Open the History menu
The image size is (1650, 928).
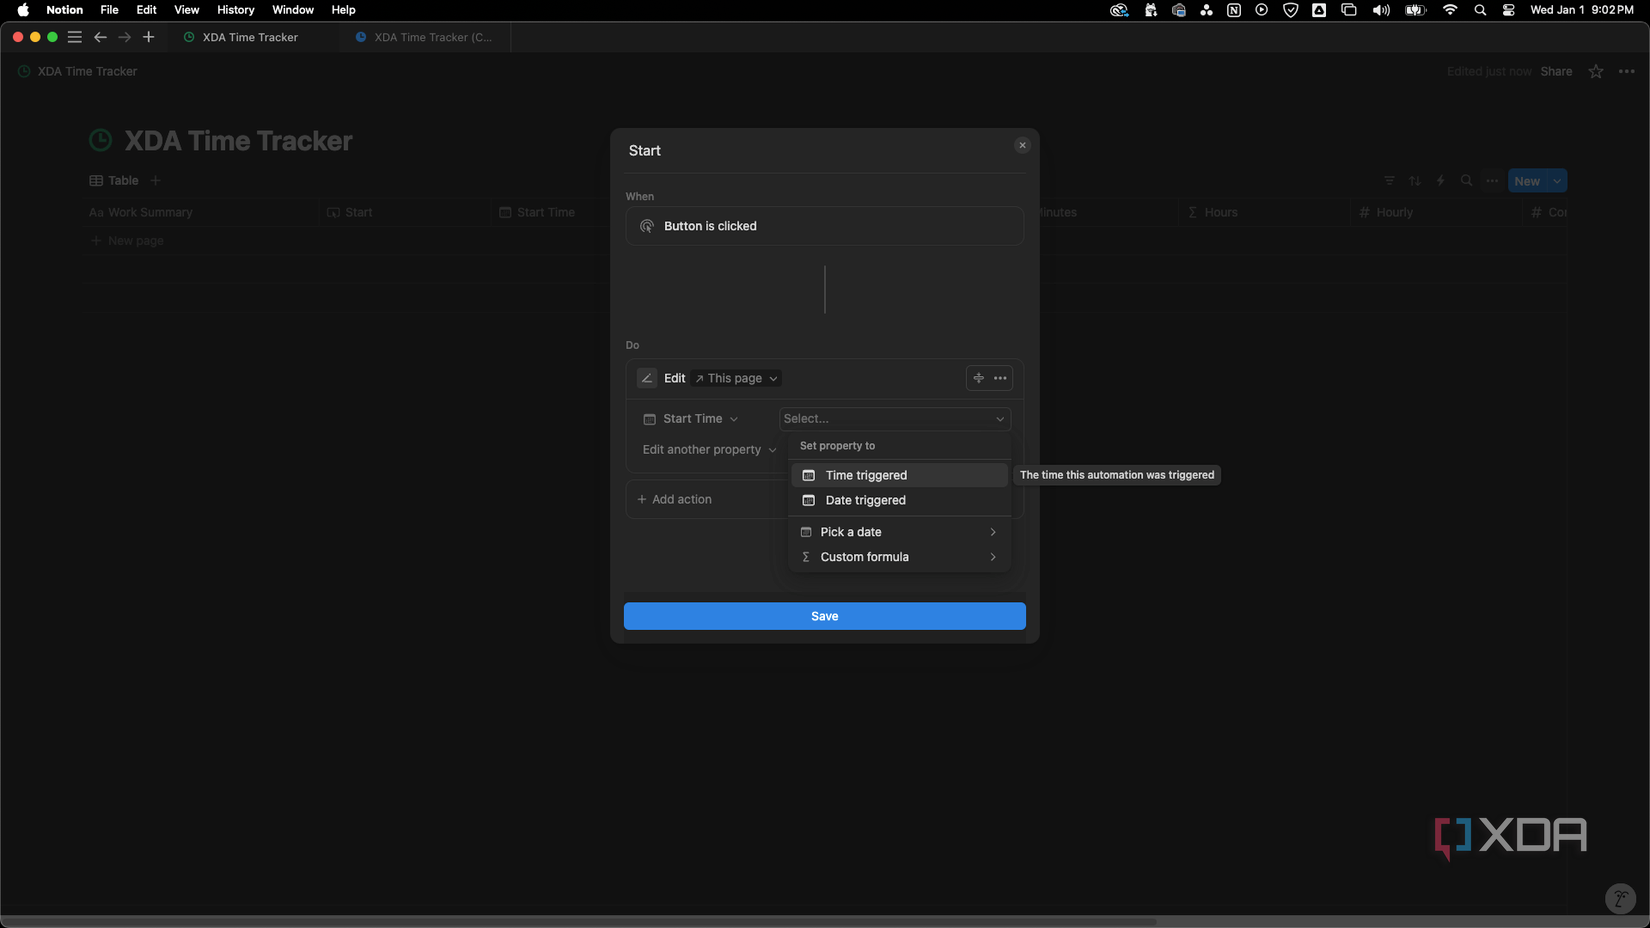[x=235, y=10]
